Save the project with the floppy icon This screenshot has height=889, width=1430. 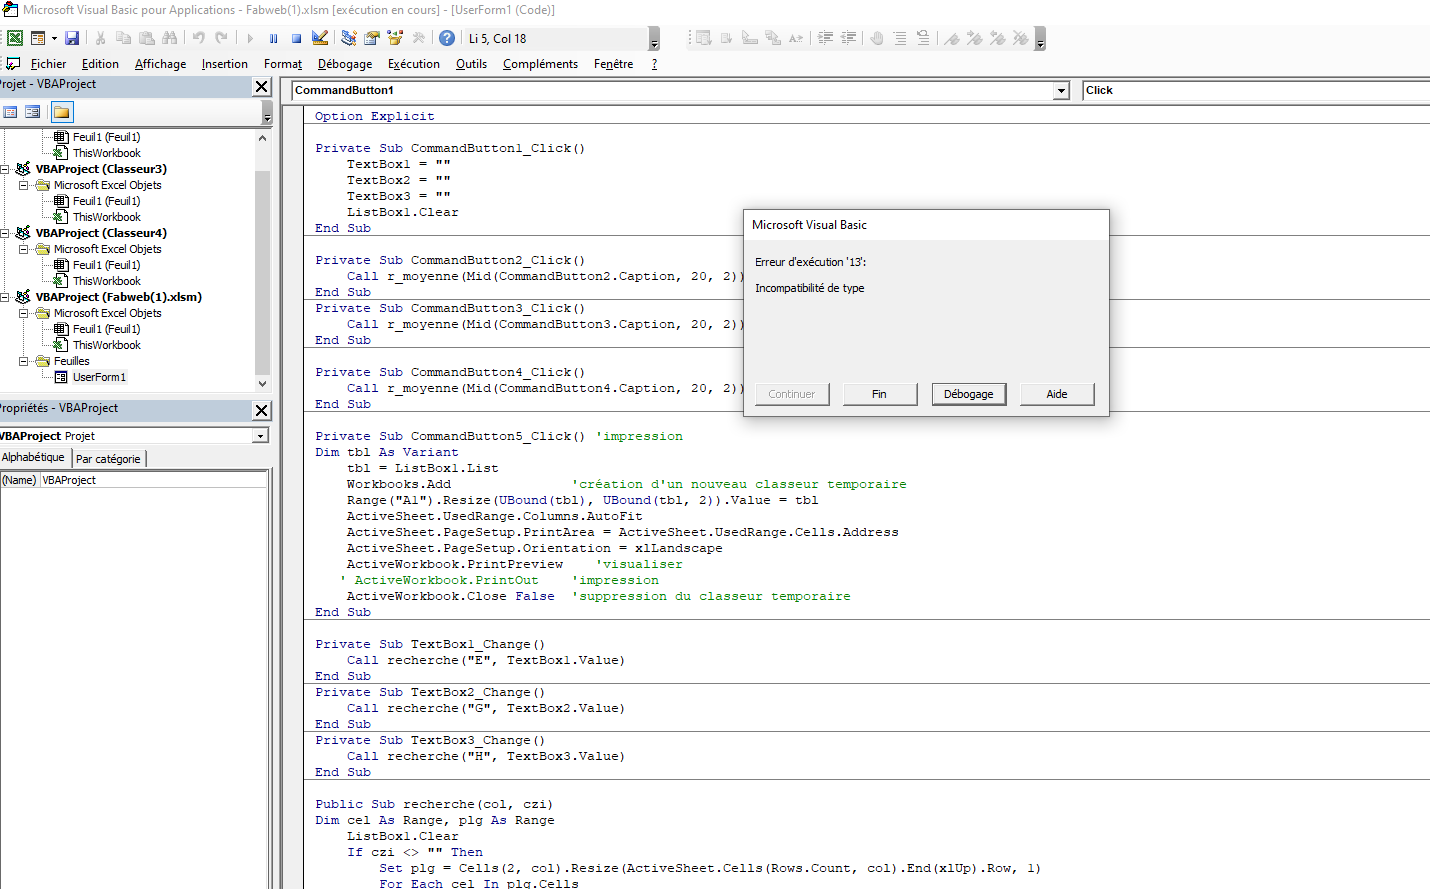pos(72,38)
